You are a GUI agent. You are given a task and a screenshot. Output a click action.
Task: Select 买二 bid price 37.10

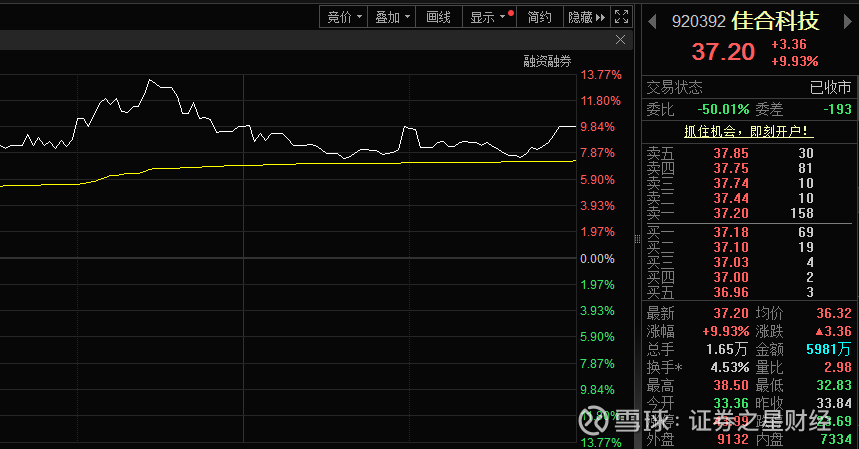731,247
